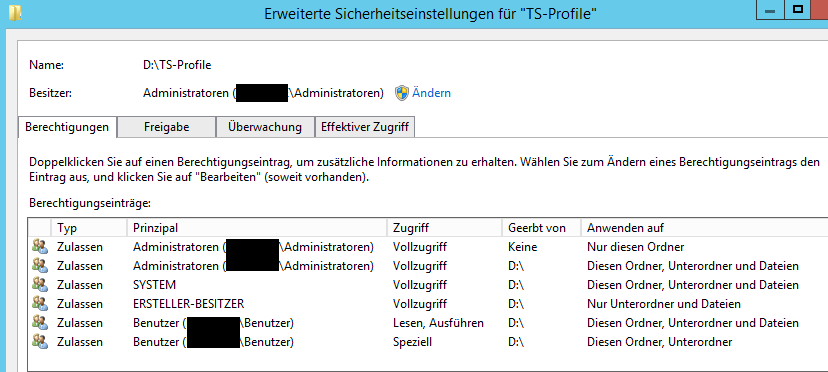Click group icon of Benutzer Speziell entry
Screen dimensions: 828x372
40,342
